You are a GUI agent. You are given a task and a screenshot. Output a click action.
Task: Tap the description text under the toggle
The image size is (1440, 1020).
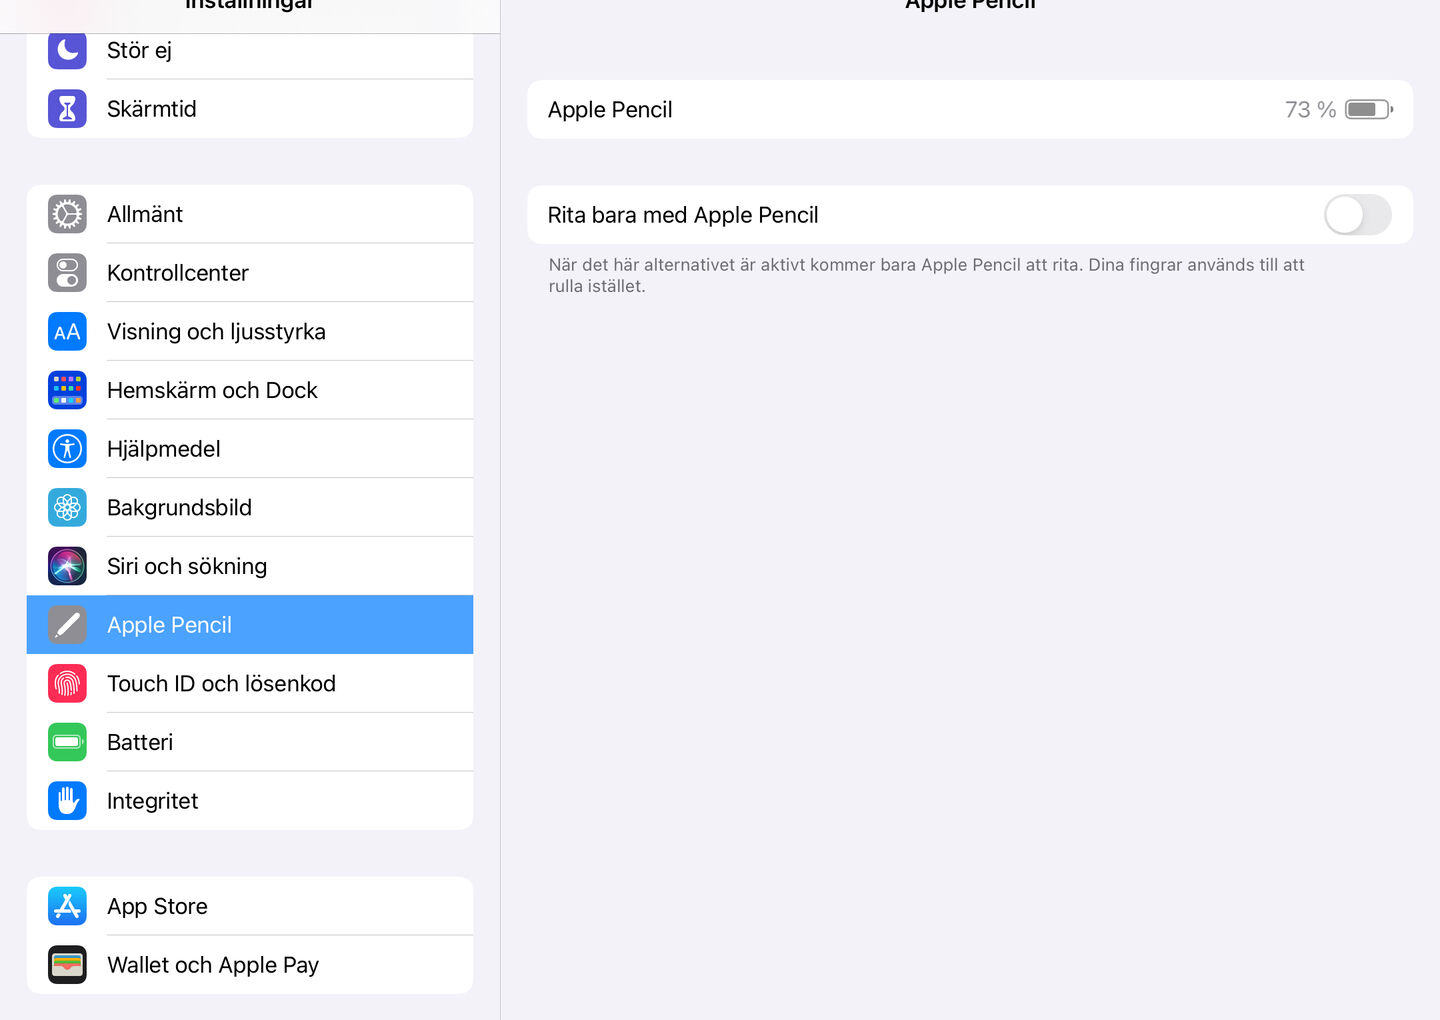point(926,275)
